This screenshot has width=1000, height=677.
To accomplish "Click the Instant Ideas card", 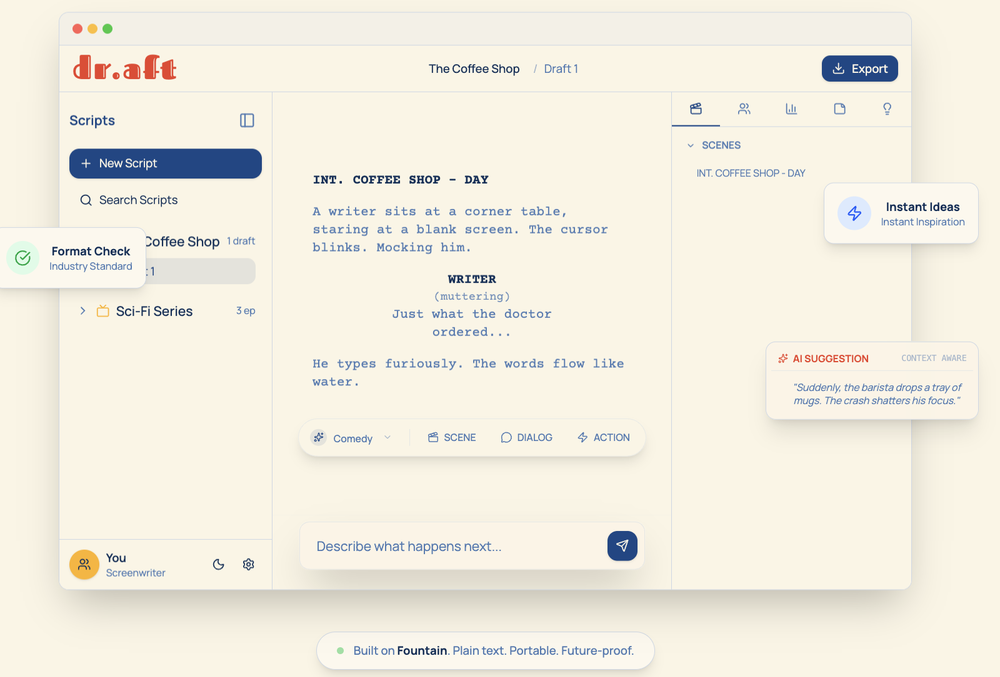I will point(901,214).
